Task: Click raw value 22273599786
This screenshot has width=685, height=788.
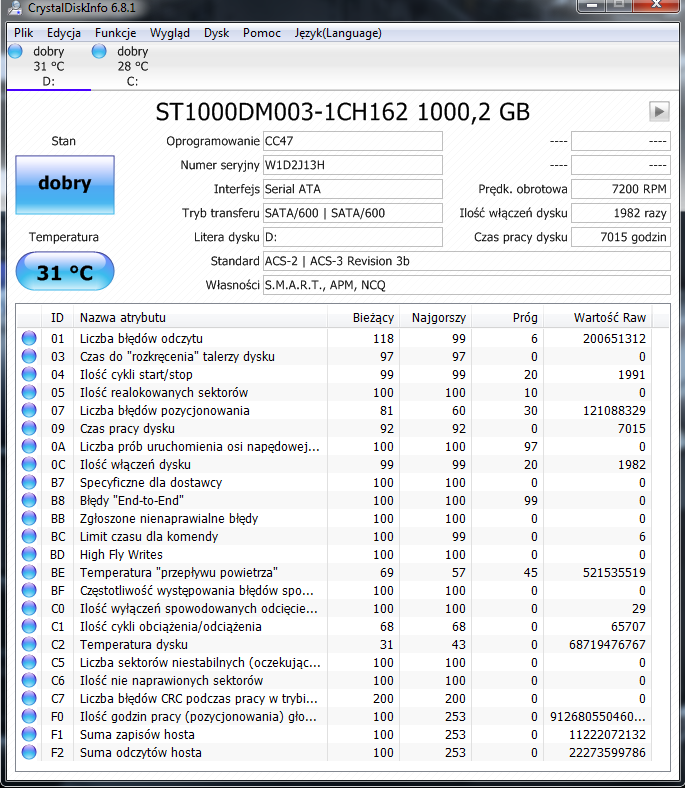Action: click(607, 752)
